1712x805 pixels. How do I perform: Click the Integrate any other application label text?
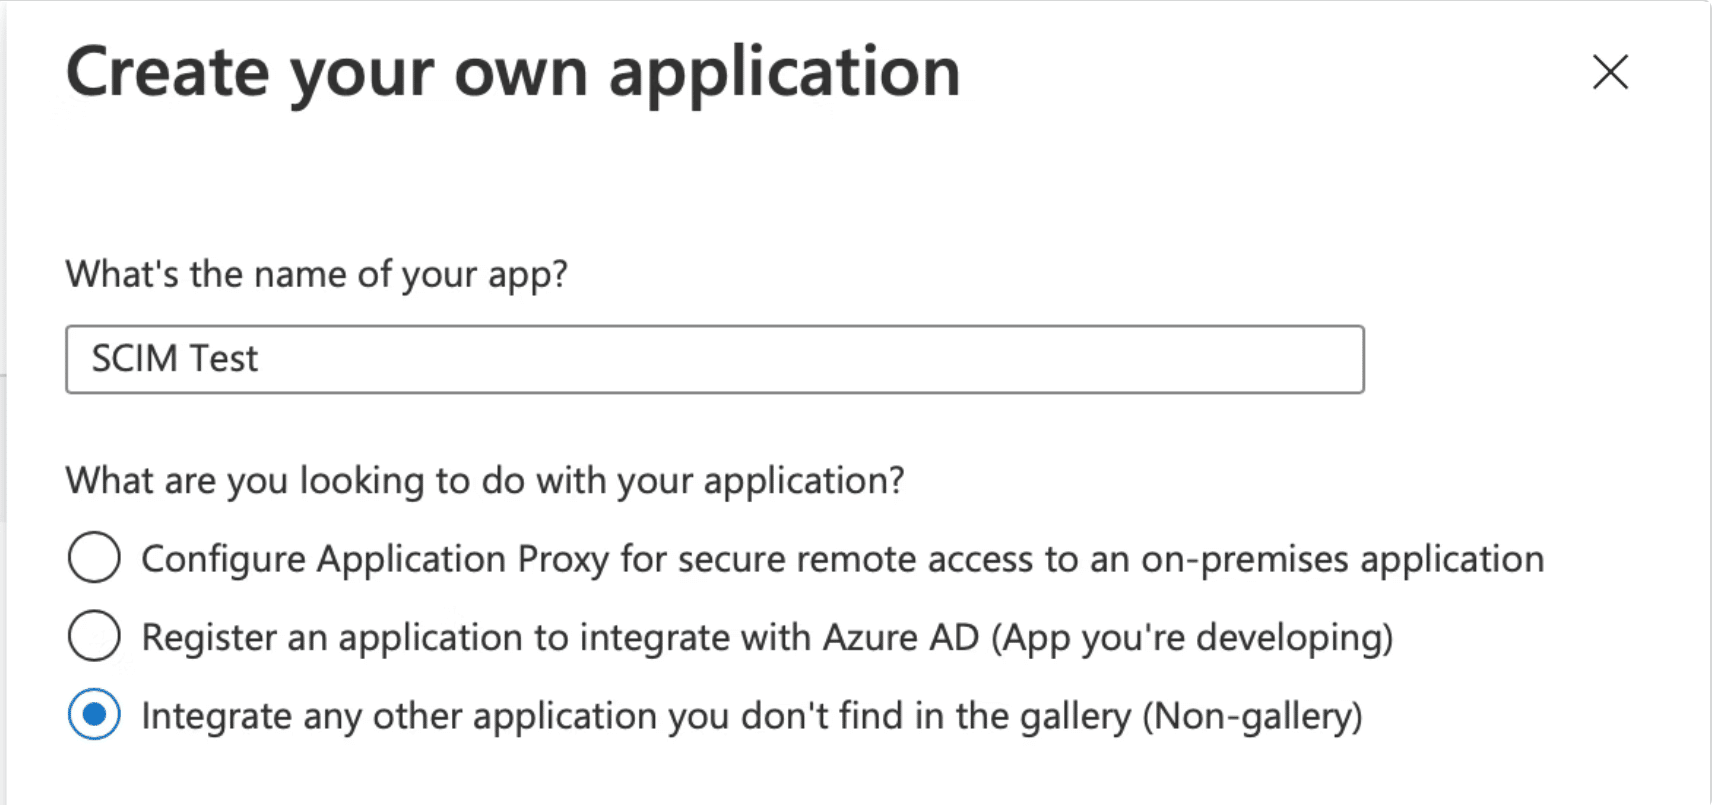coord(752,716)
